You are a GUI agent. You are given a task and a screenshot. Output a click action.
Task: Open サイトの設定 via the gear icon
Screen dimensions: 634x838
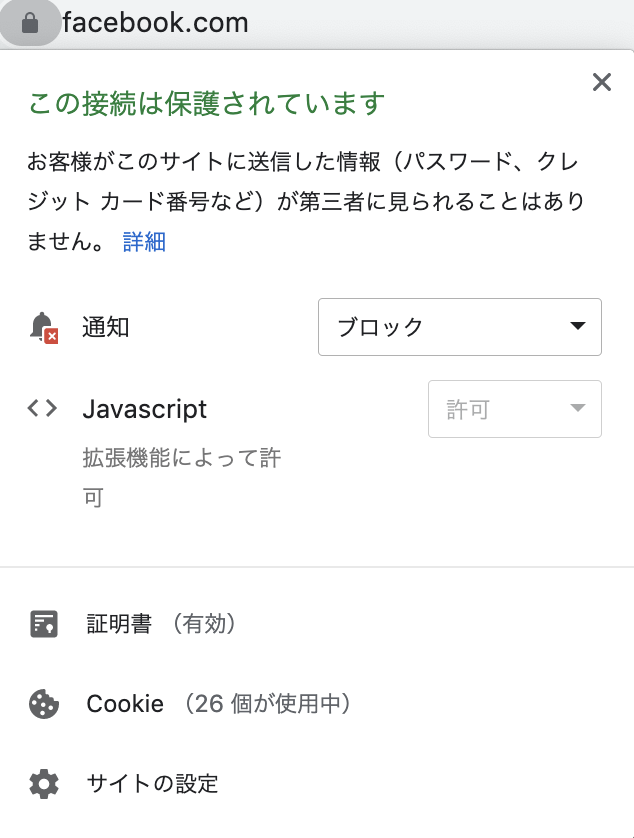(43, 784)
